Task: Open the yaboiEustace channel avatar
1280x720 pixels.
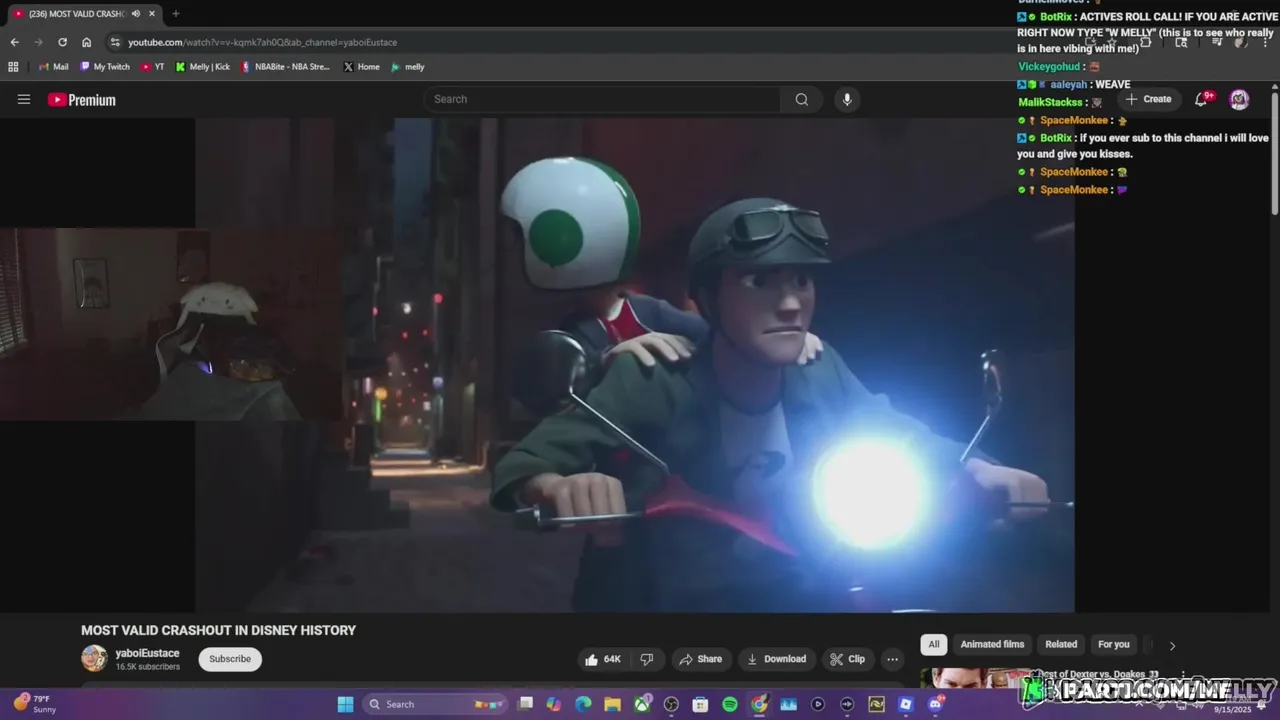Action: (94, 658)
